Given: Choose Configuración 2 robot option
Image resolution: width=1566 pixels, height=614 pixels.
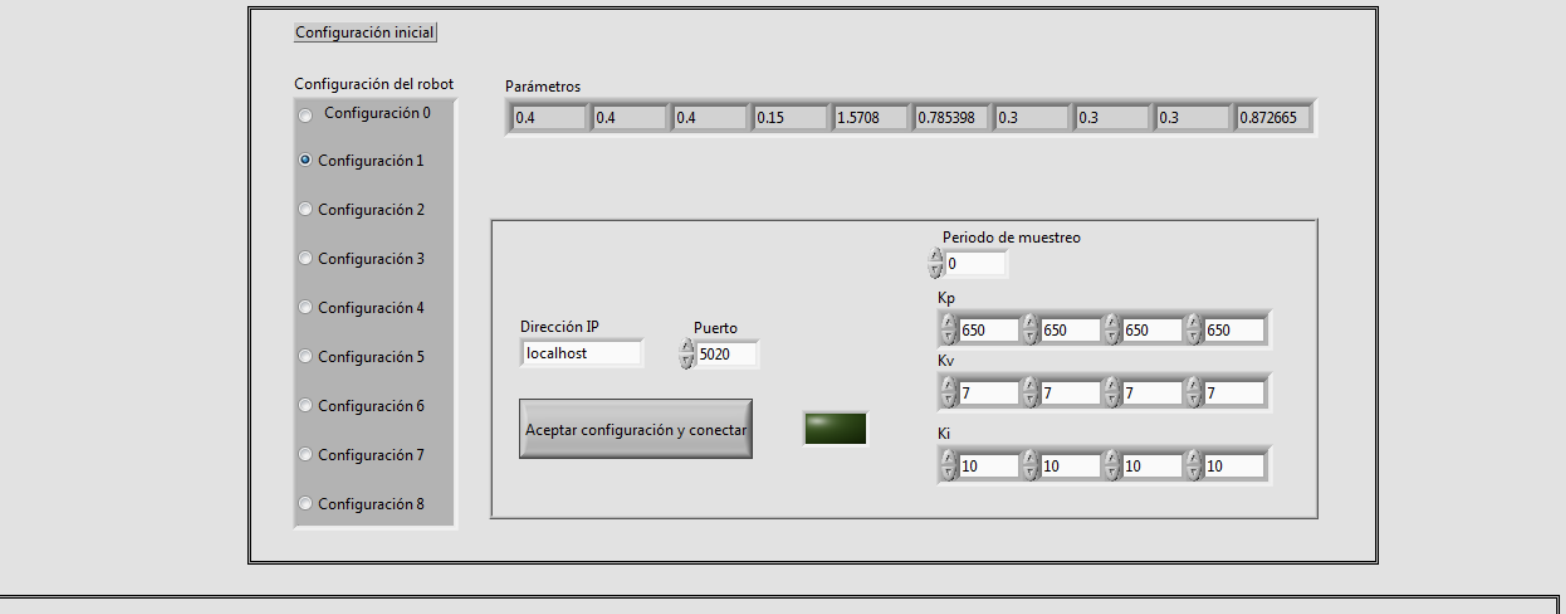Looking at the screenshot, I should 306,209.
